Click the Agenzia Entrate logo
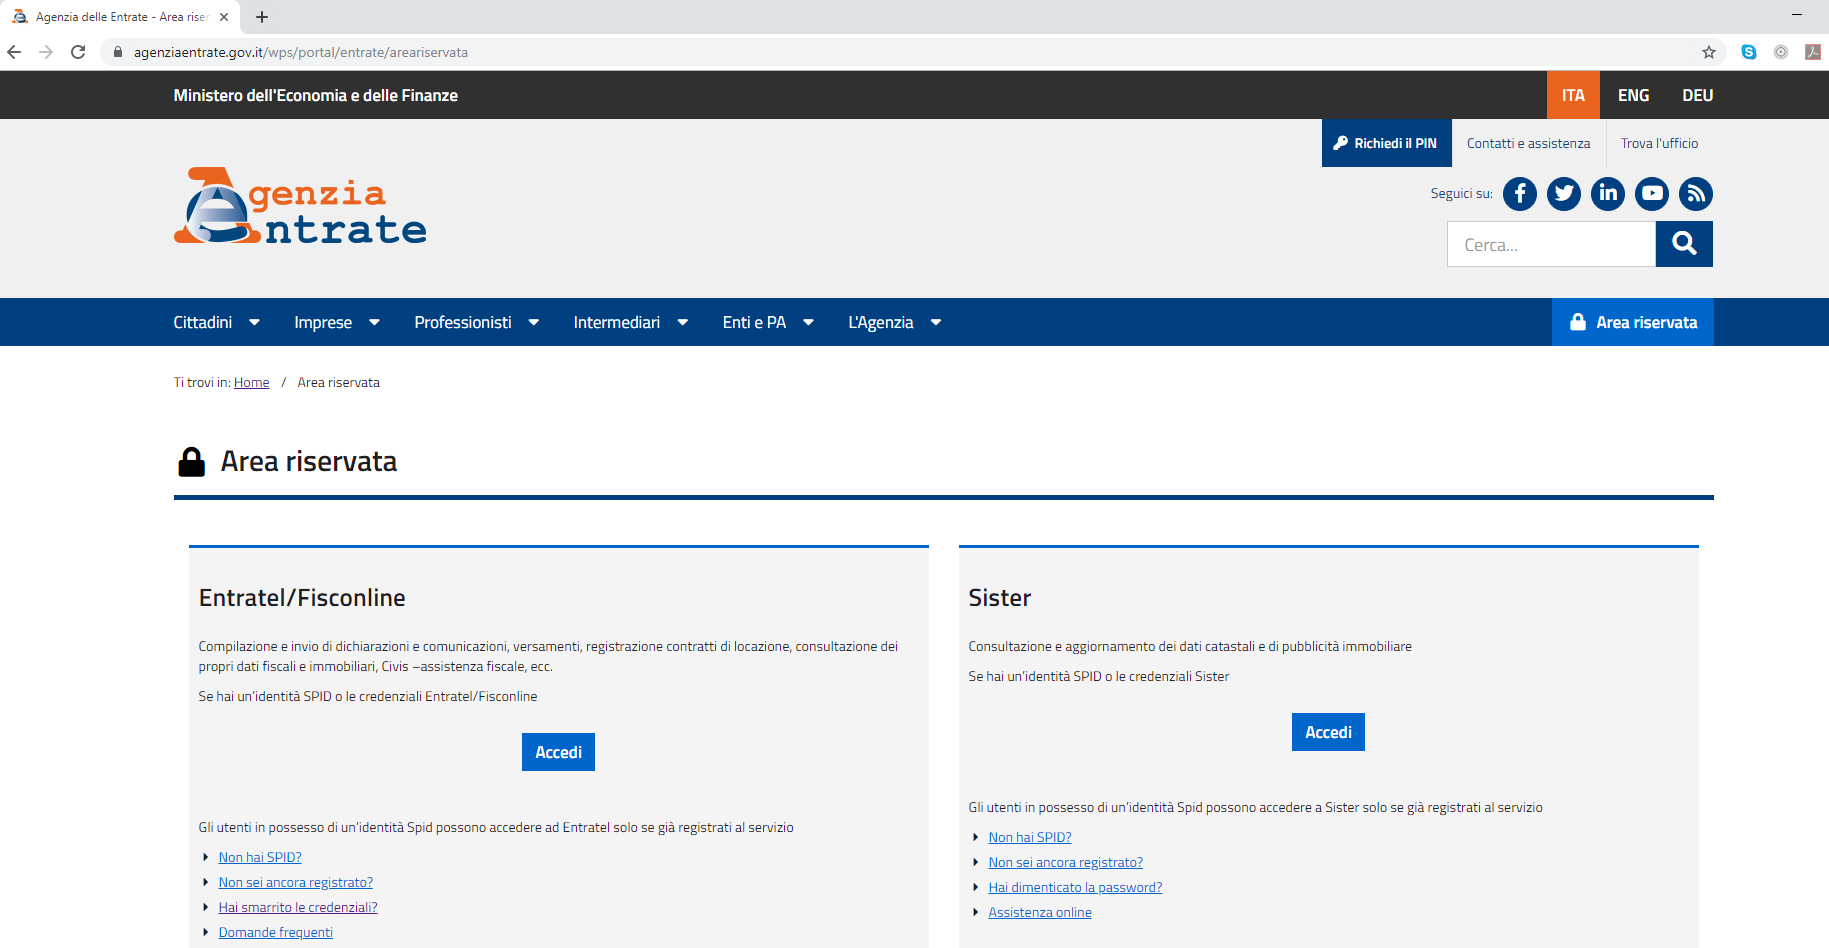The image size is (1829, 948). click(300, 206)
